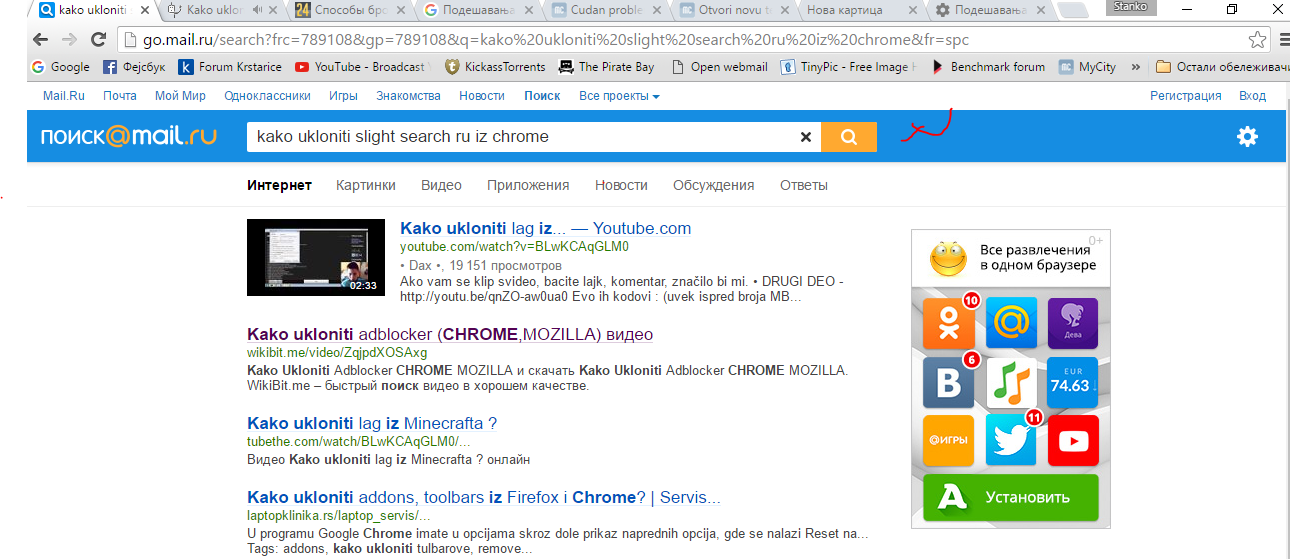Open the orange @игры games tile
This screenshot has height=559, width=1290.
[x=948, y=441]
